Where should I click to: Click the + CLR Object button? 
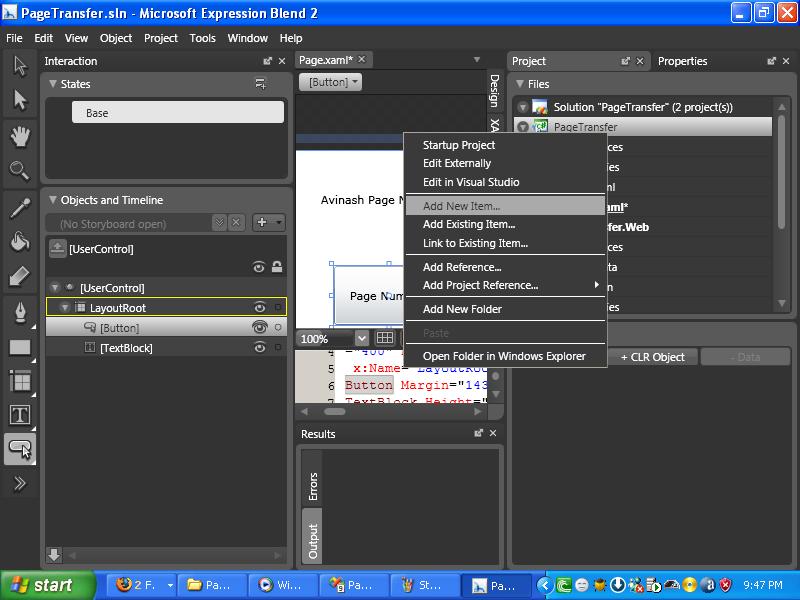[653, 357]
